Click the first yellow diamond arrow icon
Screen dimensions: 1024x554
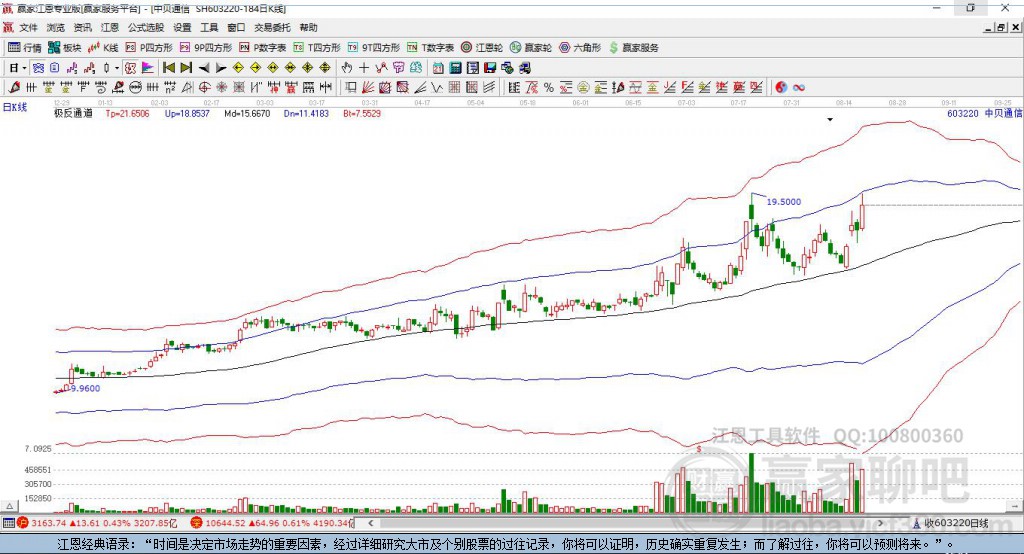pos(238,68)
